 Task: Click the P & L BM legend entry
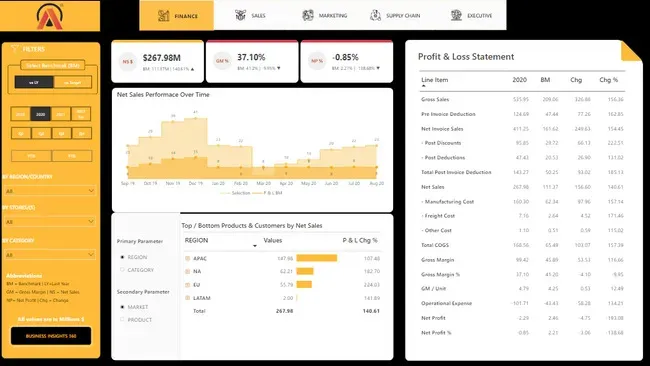(267, 193)
